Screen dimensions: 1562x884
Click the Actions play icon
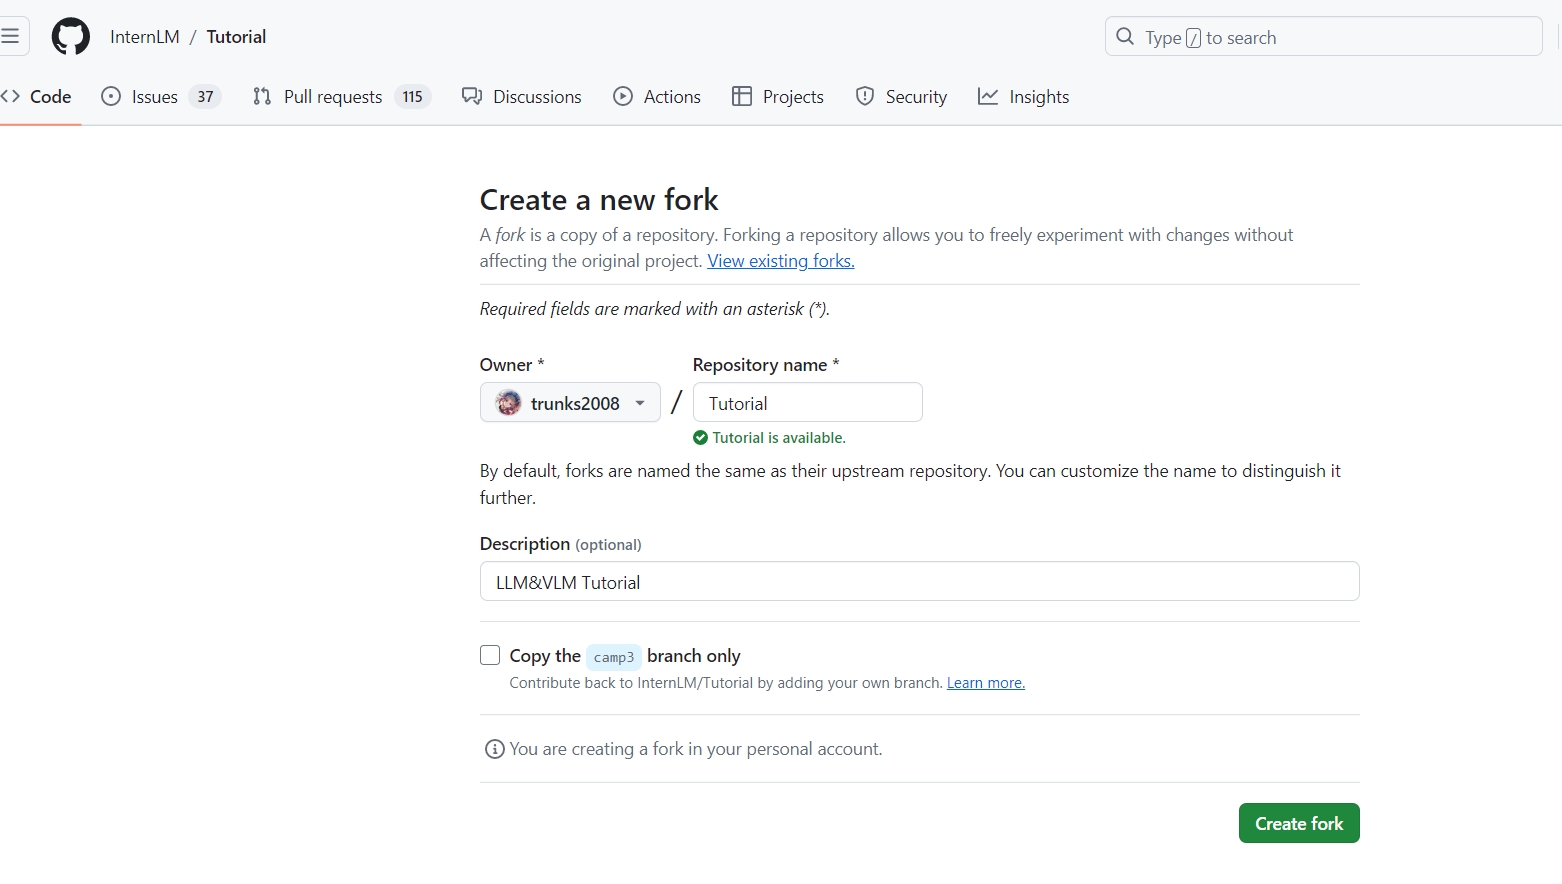tap(623, 96)
